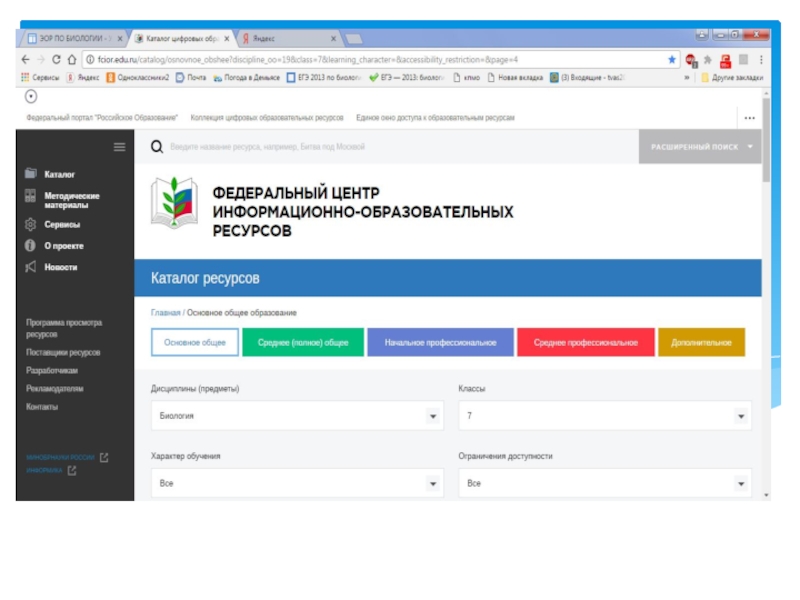Switch to the ЗОР ПО БИОЛОГИИ tab
The height and width of the screenshot is (600, 800).
click(x=74, y=38)
